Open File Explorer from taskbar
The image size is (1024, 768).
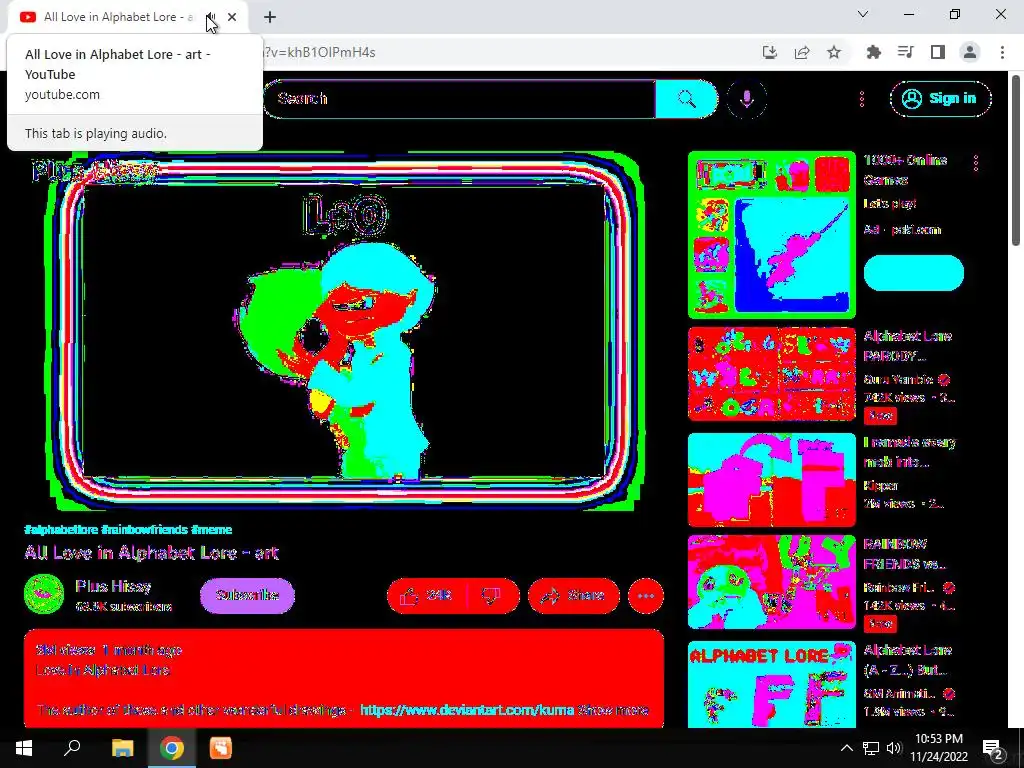[122, 748]
